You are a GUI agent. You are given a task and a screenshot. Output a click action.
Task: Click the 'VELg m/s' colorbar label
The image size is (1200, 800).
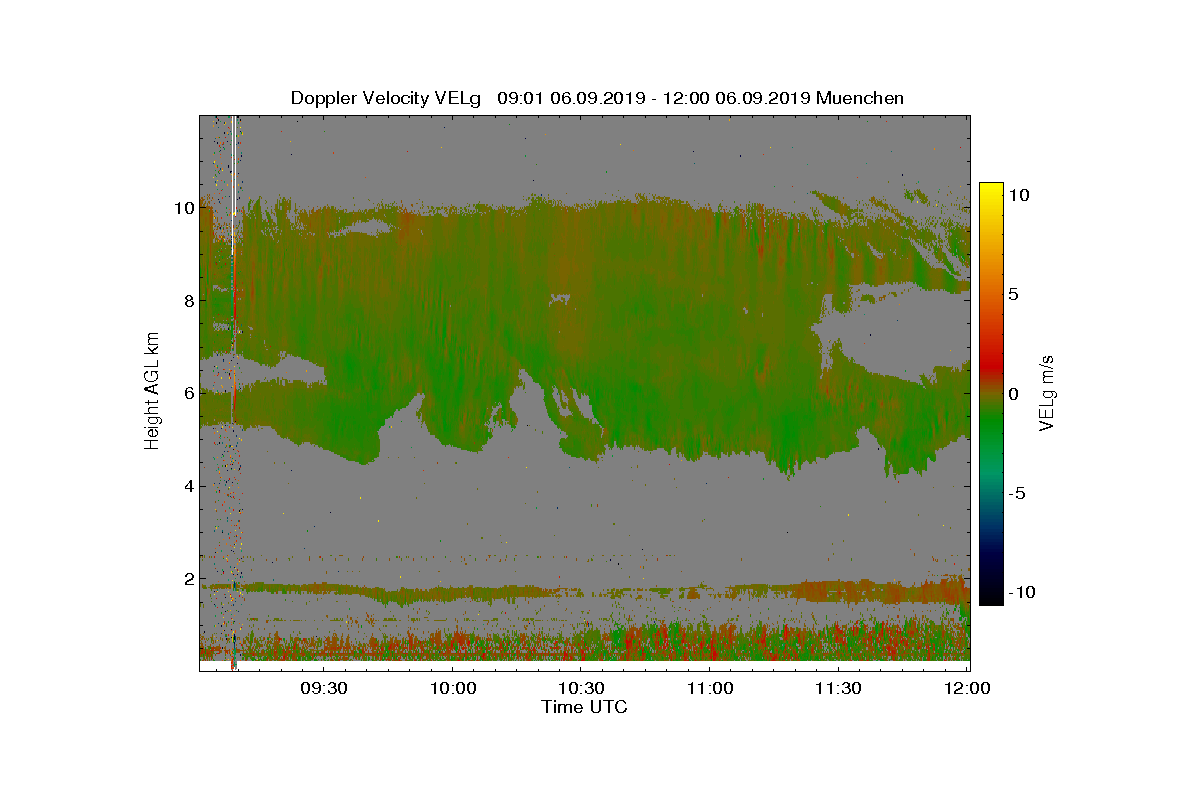pyautogui.click(x=1047, y=392)
